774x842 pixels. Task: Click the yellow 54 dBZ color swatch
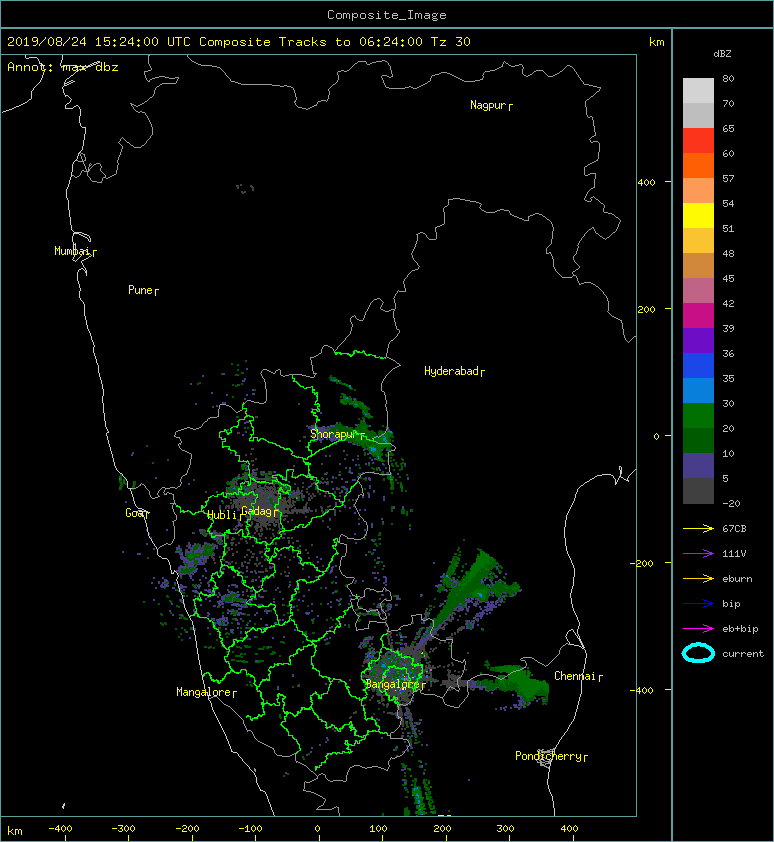698,215
